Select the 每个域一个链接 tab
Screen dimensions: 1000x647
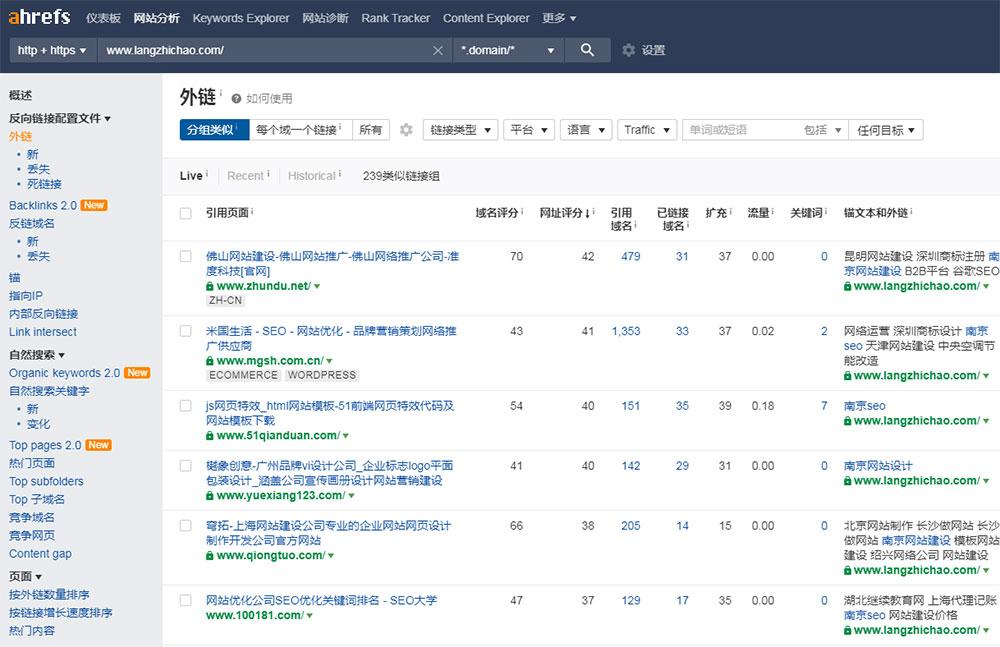[x=300, y=130]
